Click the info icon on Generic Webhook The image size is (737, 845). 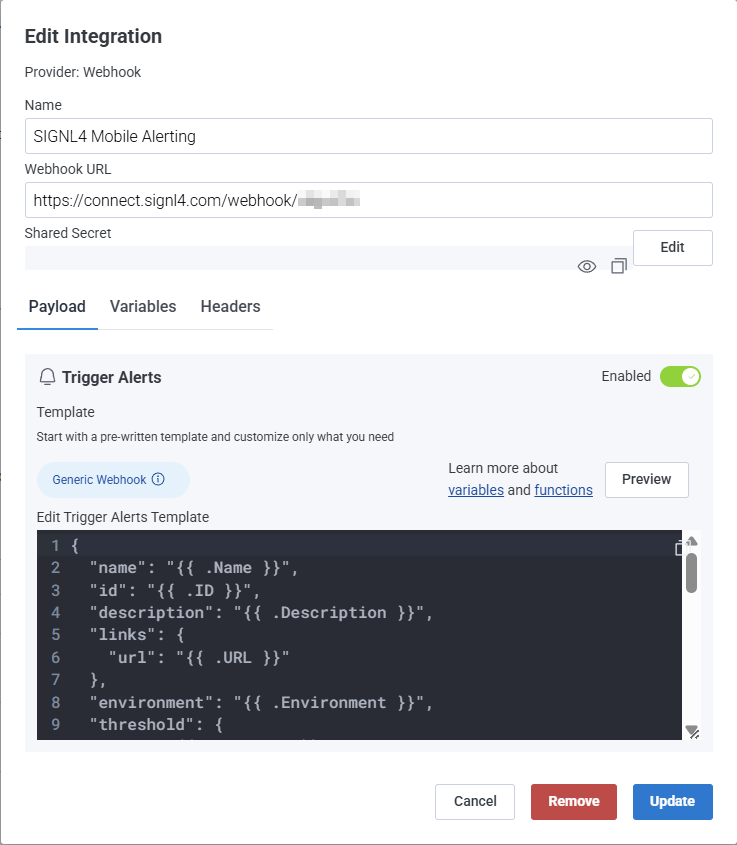click(158, 480)
